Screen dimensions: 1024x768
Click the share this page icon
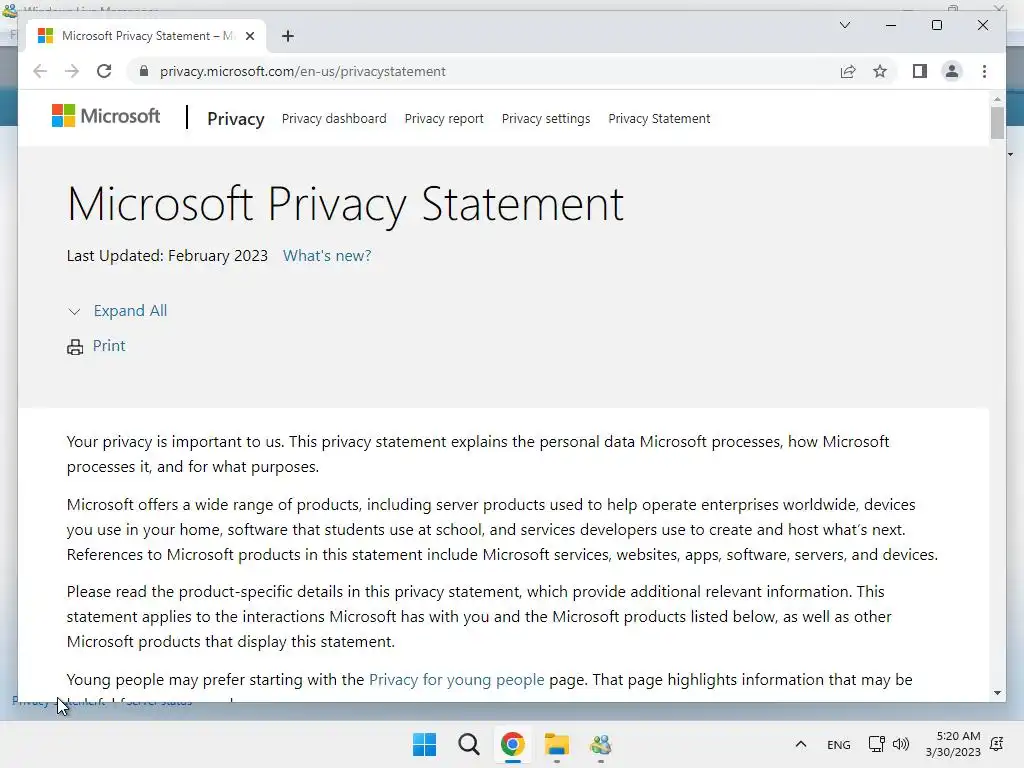[x=848, y=71]
